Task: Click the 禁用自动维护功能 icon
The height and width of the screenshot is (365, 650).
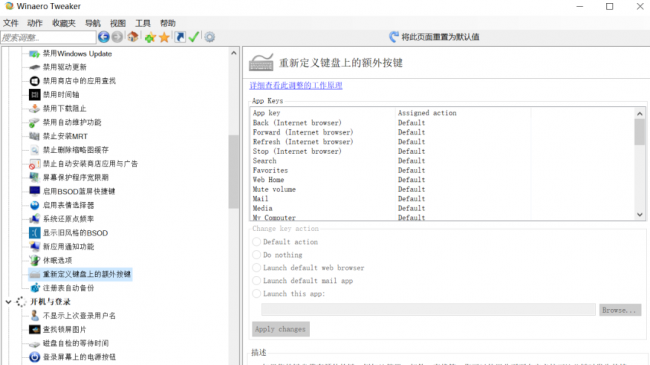Action: point(34,122)
